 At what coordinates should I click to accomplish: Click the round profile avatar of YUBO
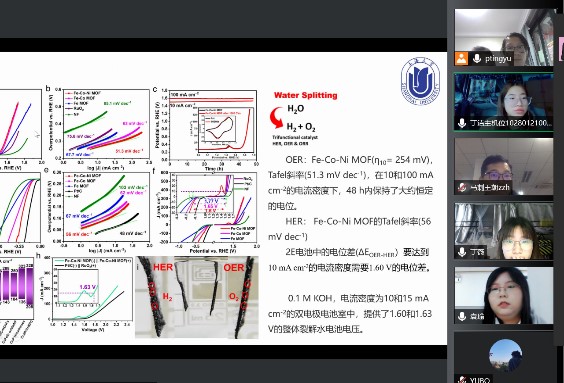(x=505, y=355)
